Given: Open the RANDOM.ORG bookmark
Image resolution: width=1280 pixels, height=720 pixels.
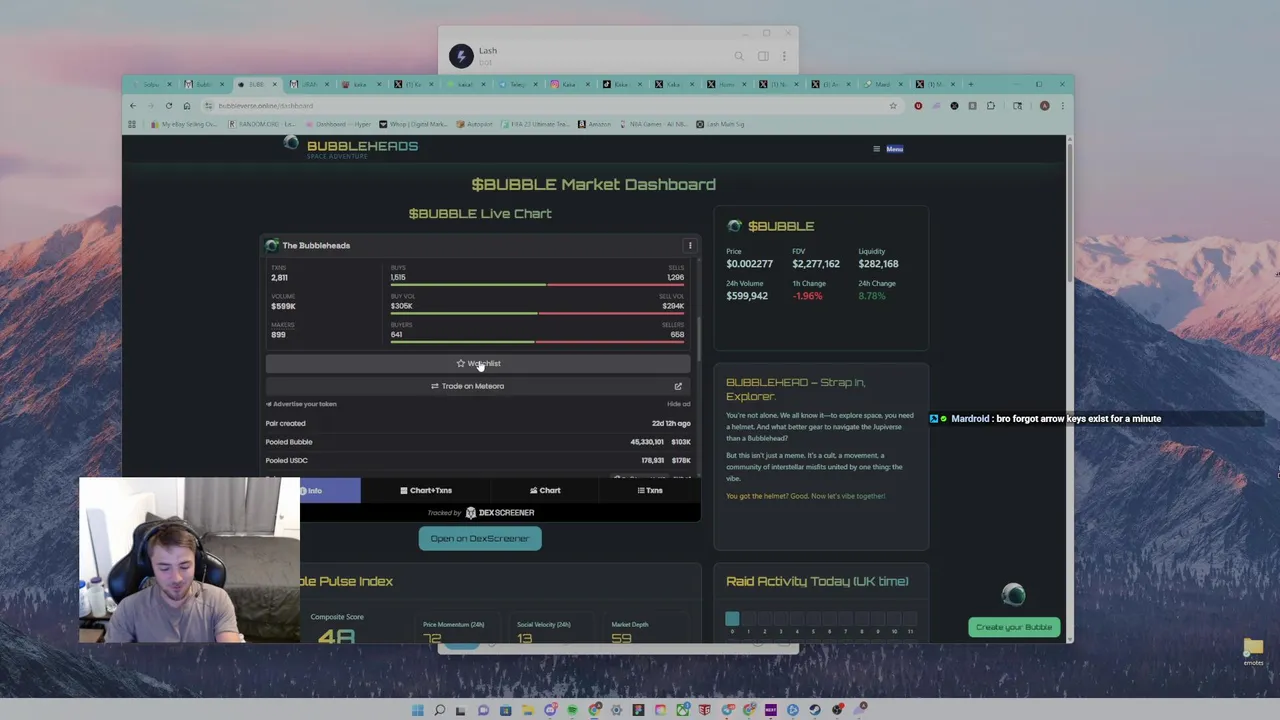Looking at the screenshot, I should tap(261, 124).
